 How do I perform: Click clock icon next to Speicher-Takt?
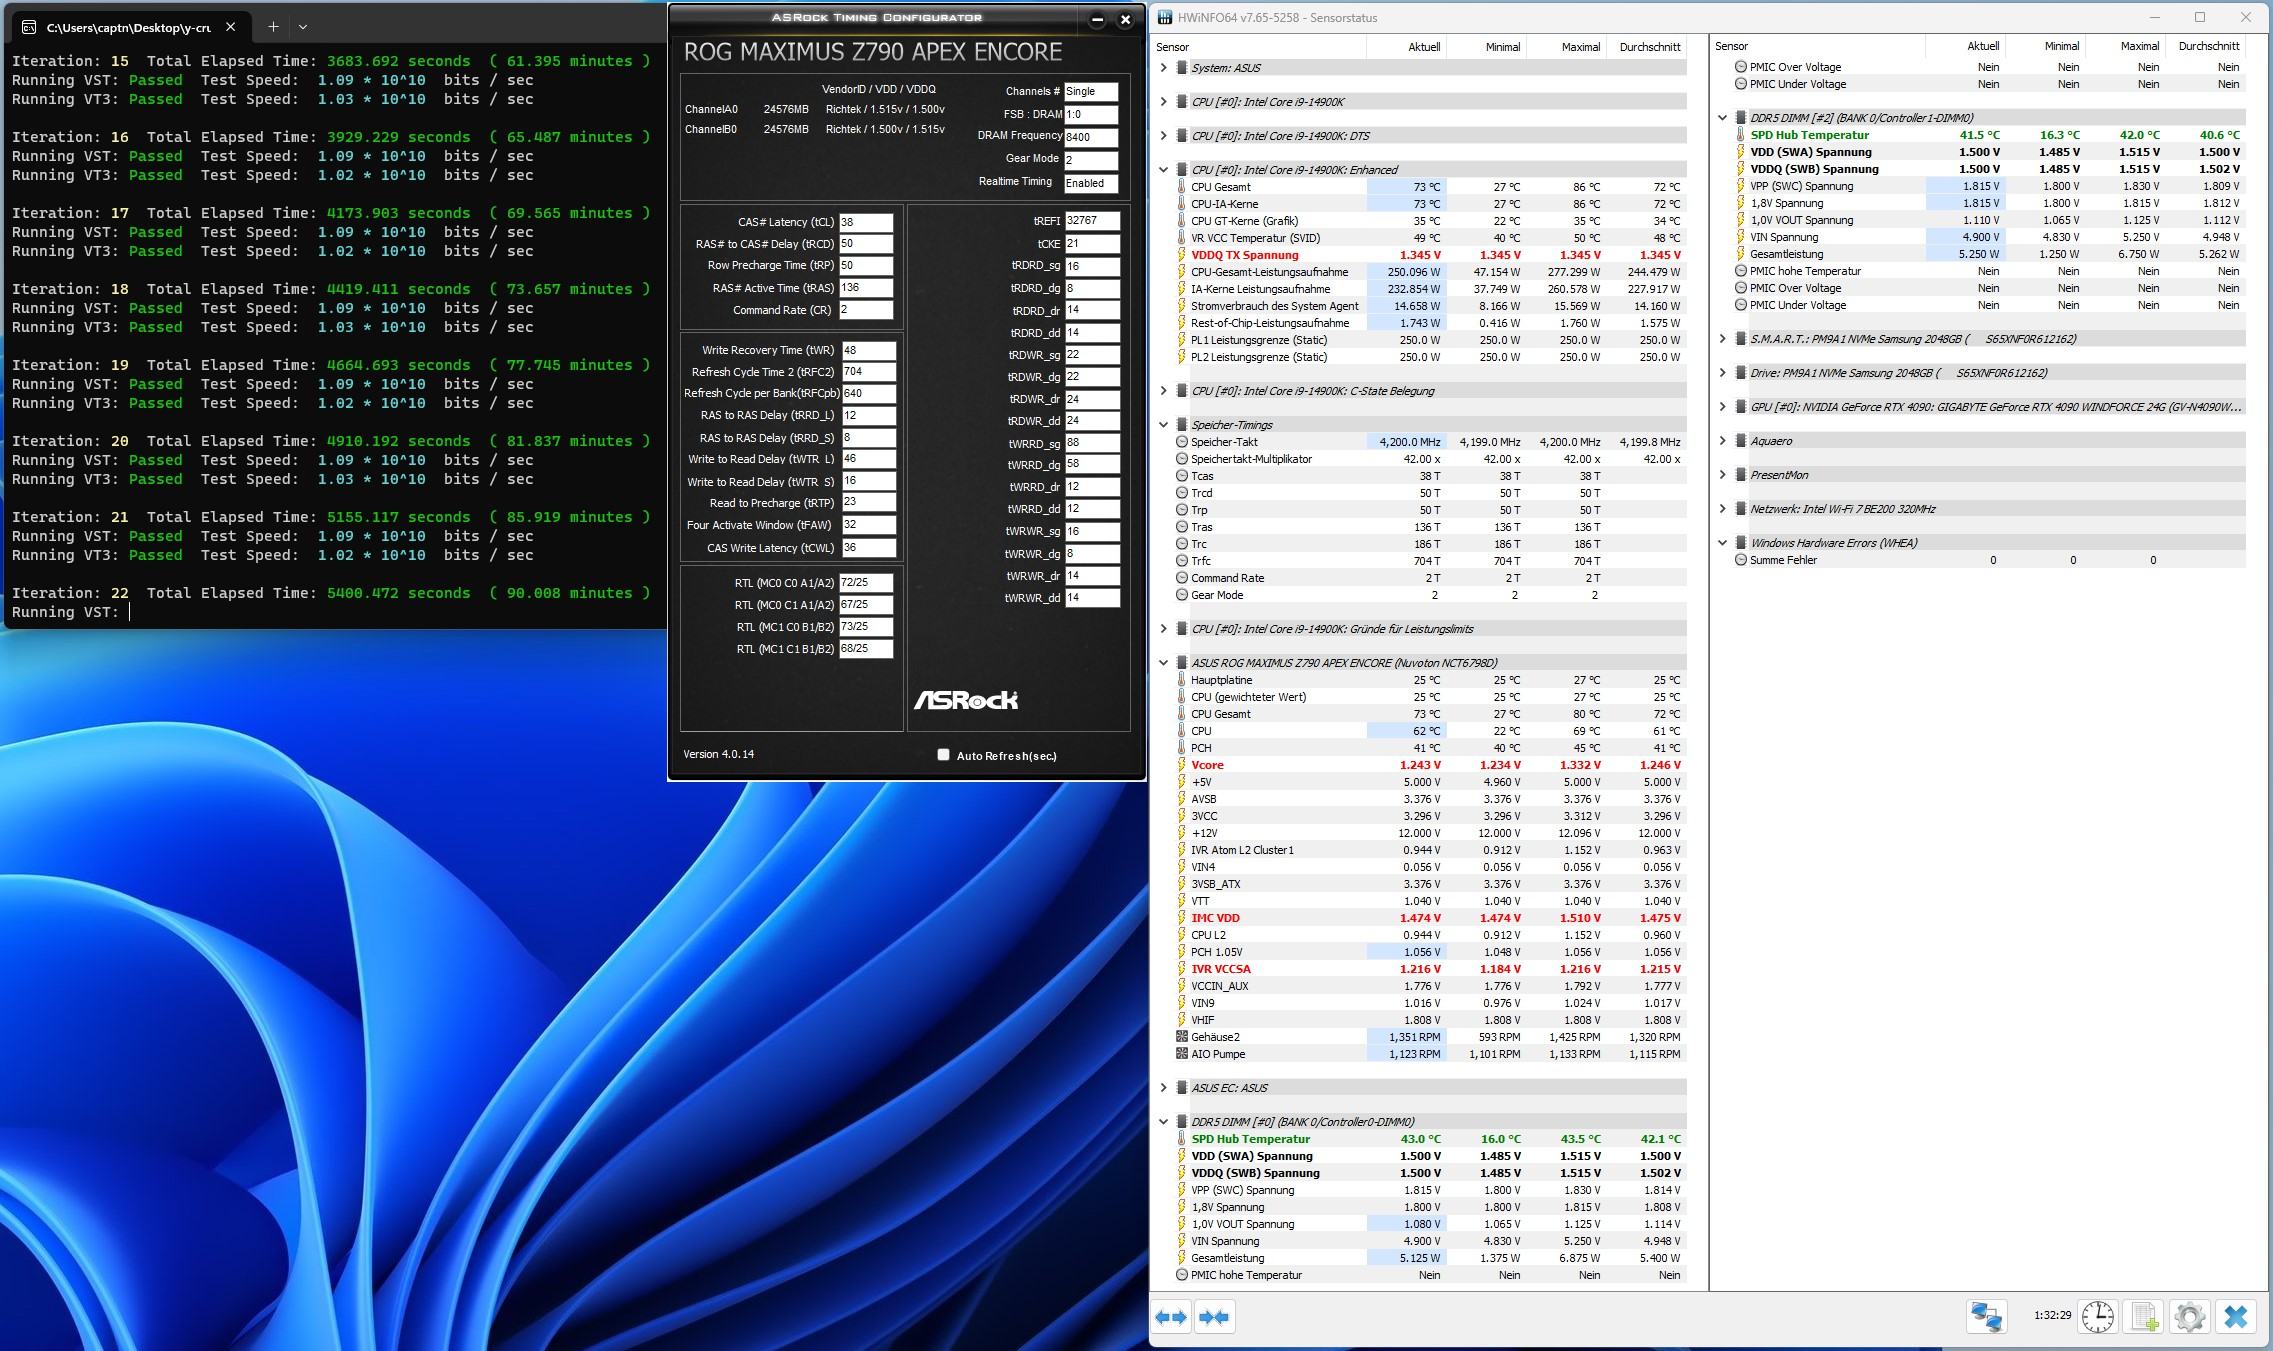(x=1182, y=442)
